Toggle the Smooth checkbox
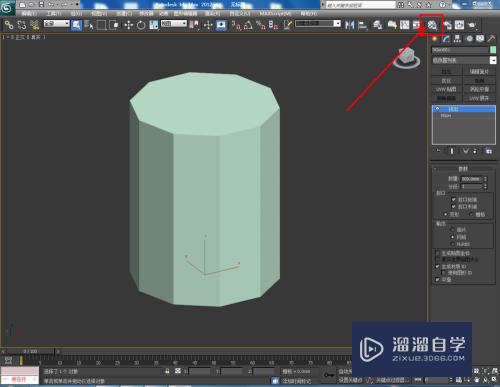The width and height of the screenshot is (500, 387). click(437, 279)
